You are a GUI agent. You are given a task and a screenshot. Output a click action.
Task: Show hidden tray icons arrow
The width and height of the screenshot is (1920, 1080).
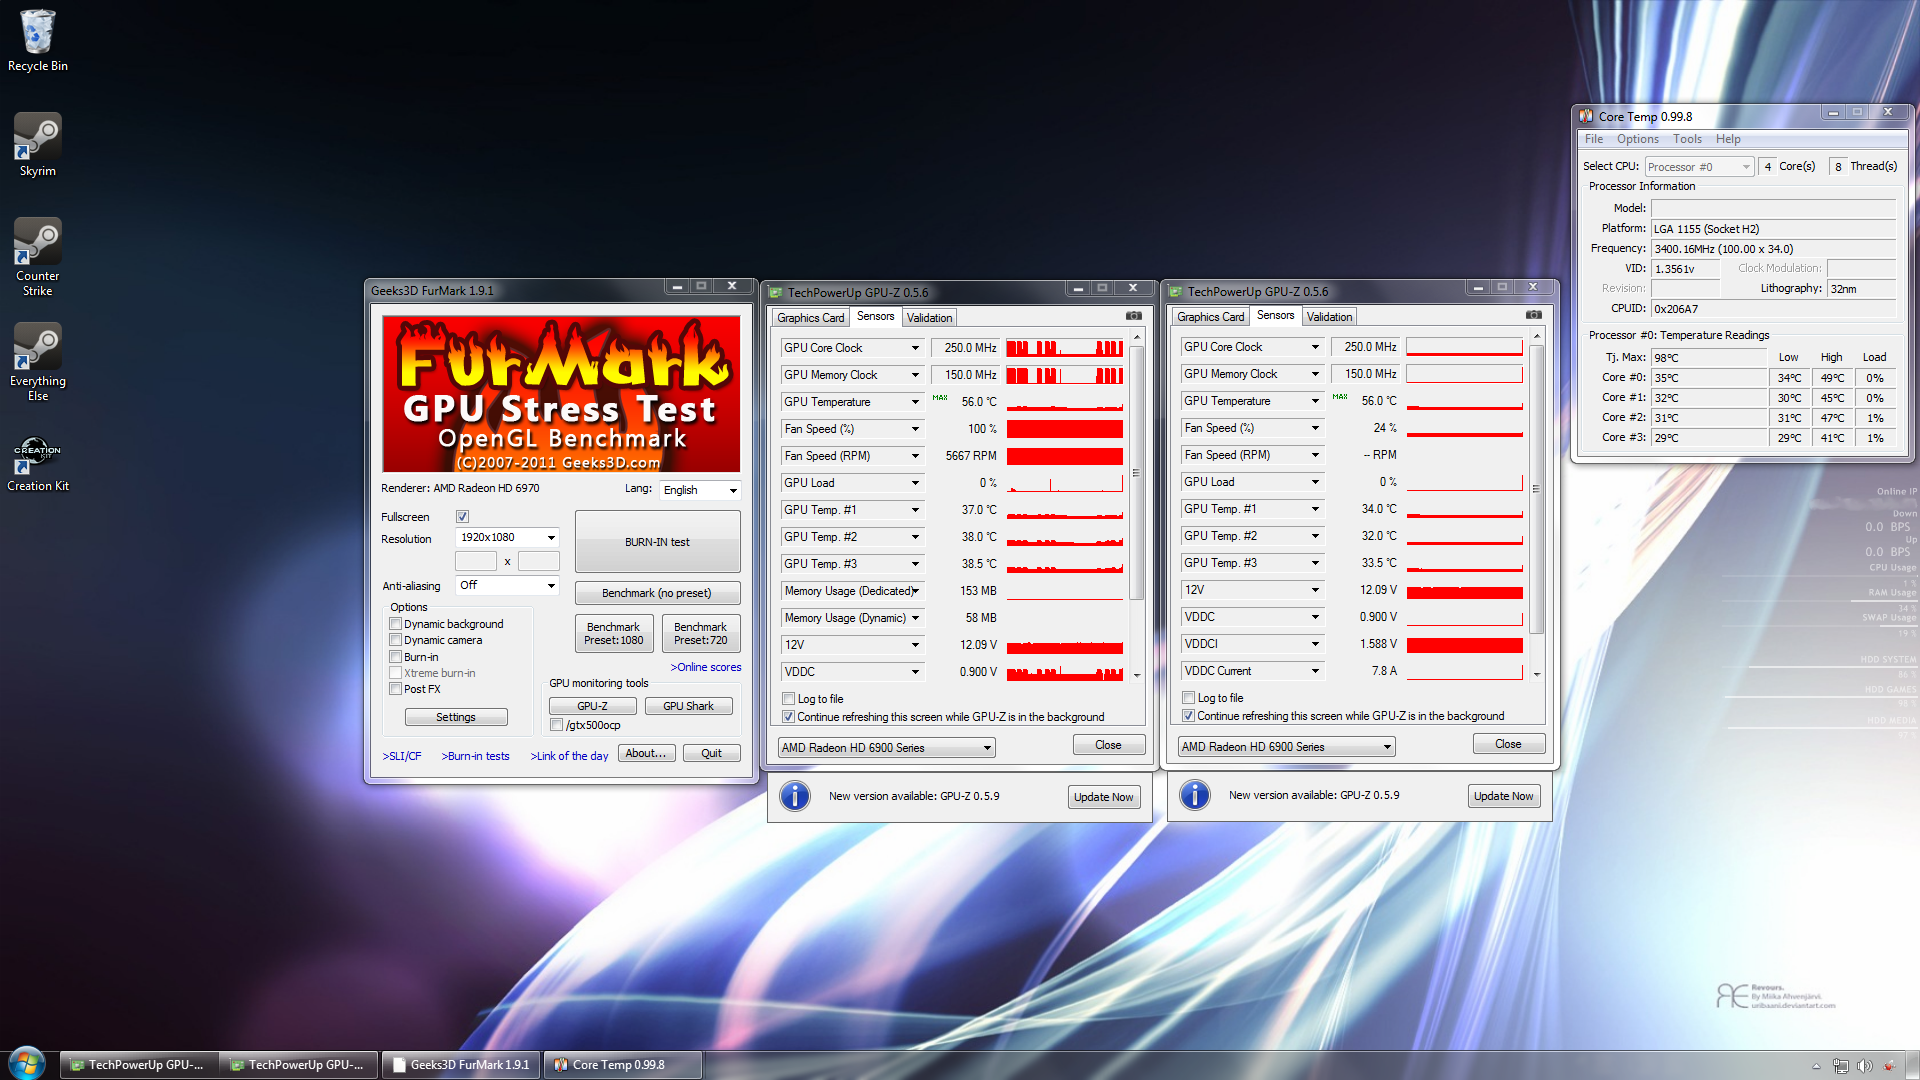point(1816,1066)
